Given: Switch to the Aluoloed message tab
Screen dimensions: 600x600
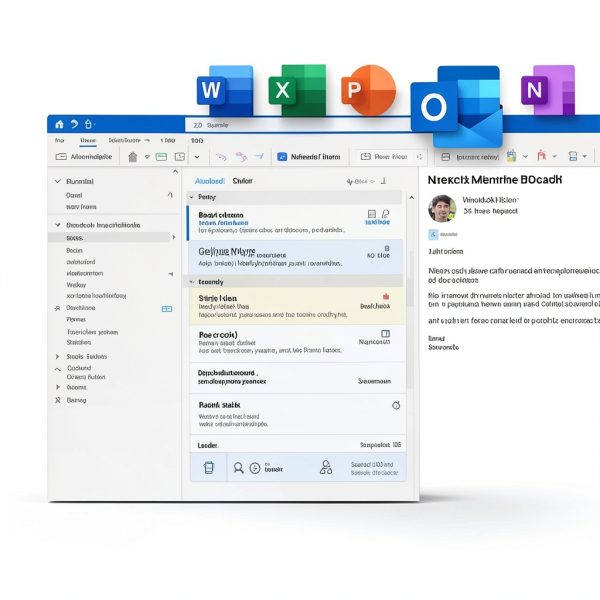Looking at the screenshot, I should pos(210,181).
